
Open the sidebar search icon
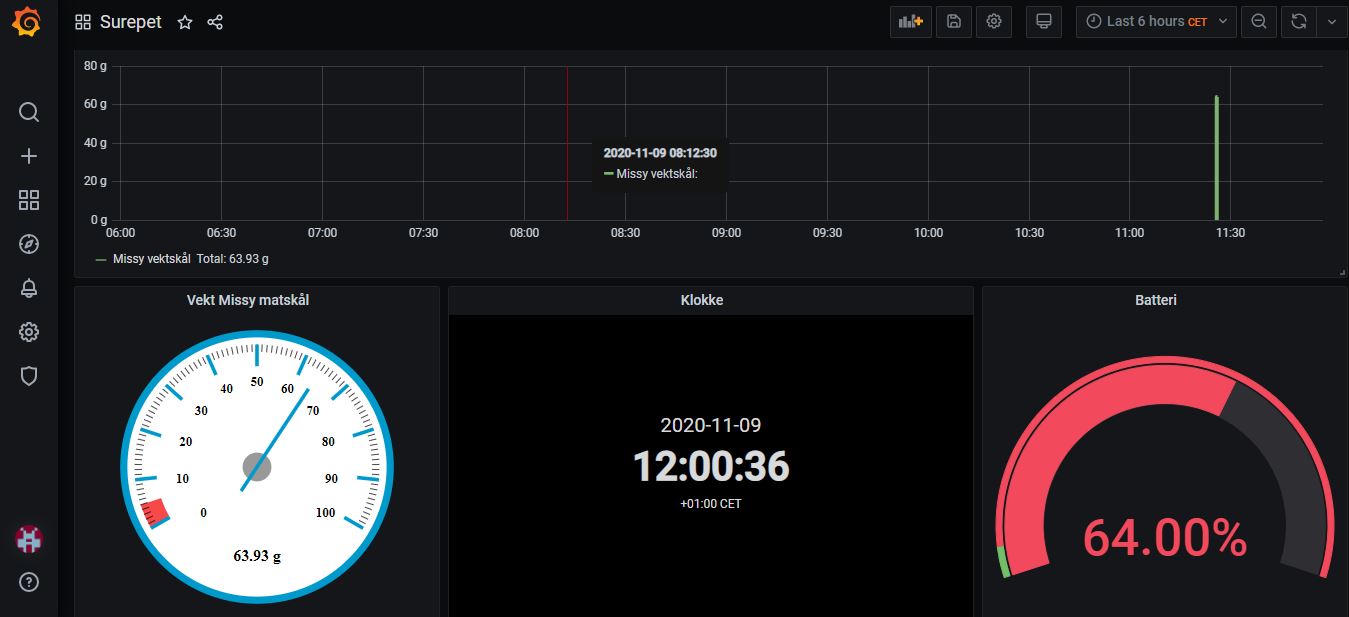pyautogui.click(x=29, y=112)
